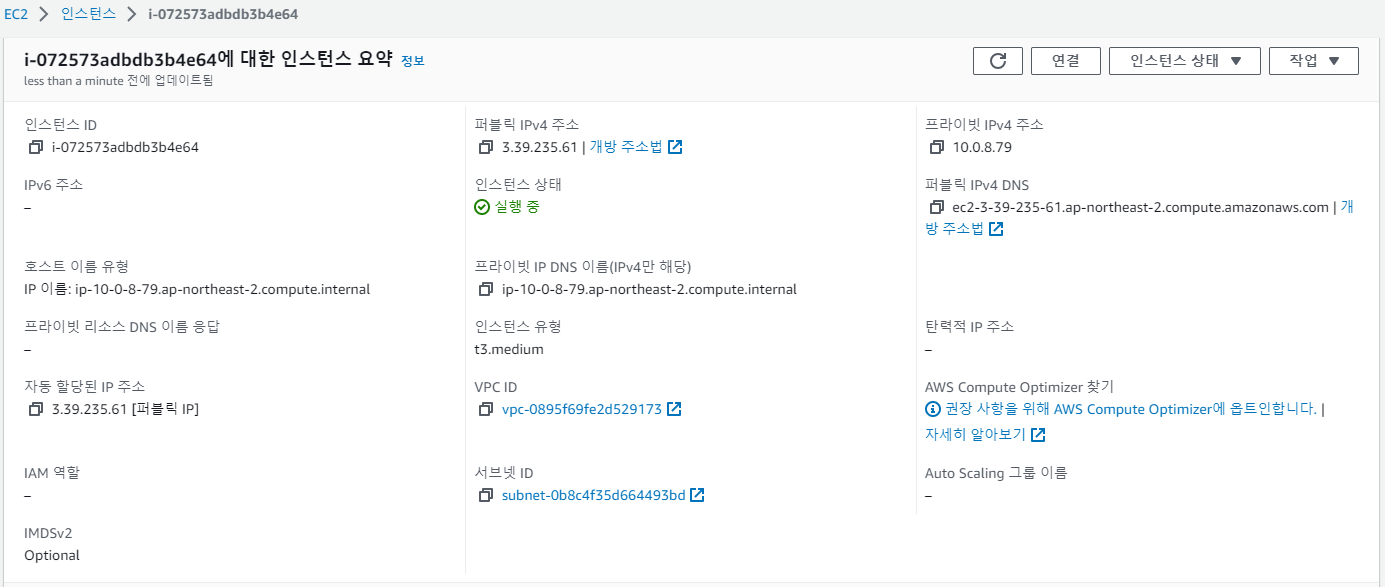
Task: Copy the subnet ID value
Action: pyautogui.click(x=486, y=495)
